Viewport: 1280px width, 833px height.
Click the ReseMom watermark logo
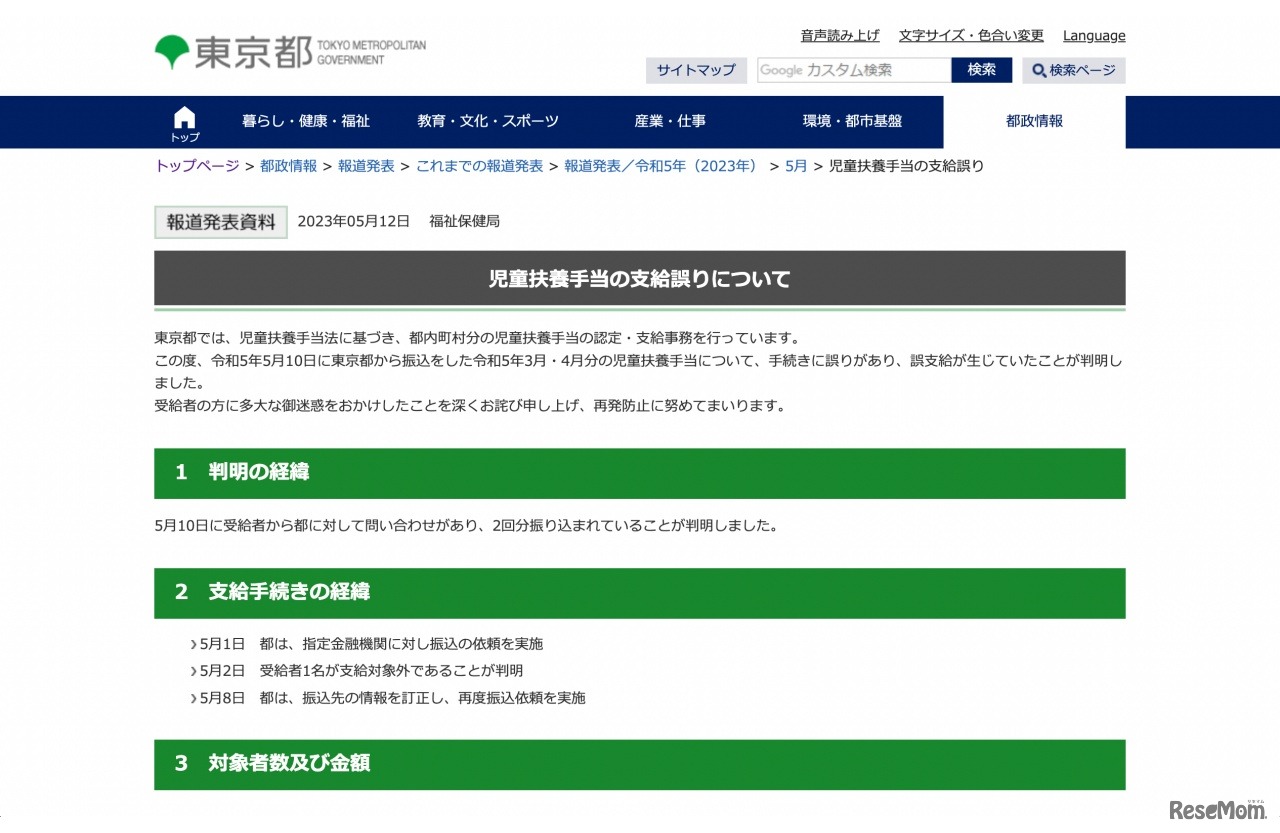point(1216,808)
